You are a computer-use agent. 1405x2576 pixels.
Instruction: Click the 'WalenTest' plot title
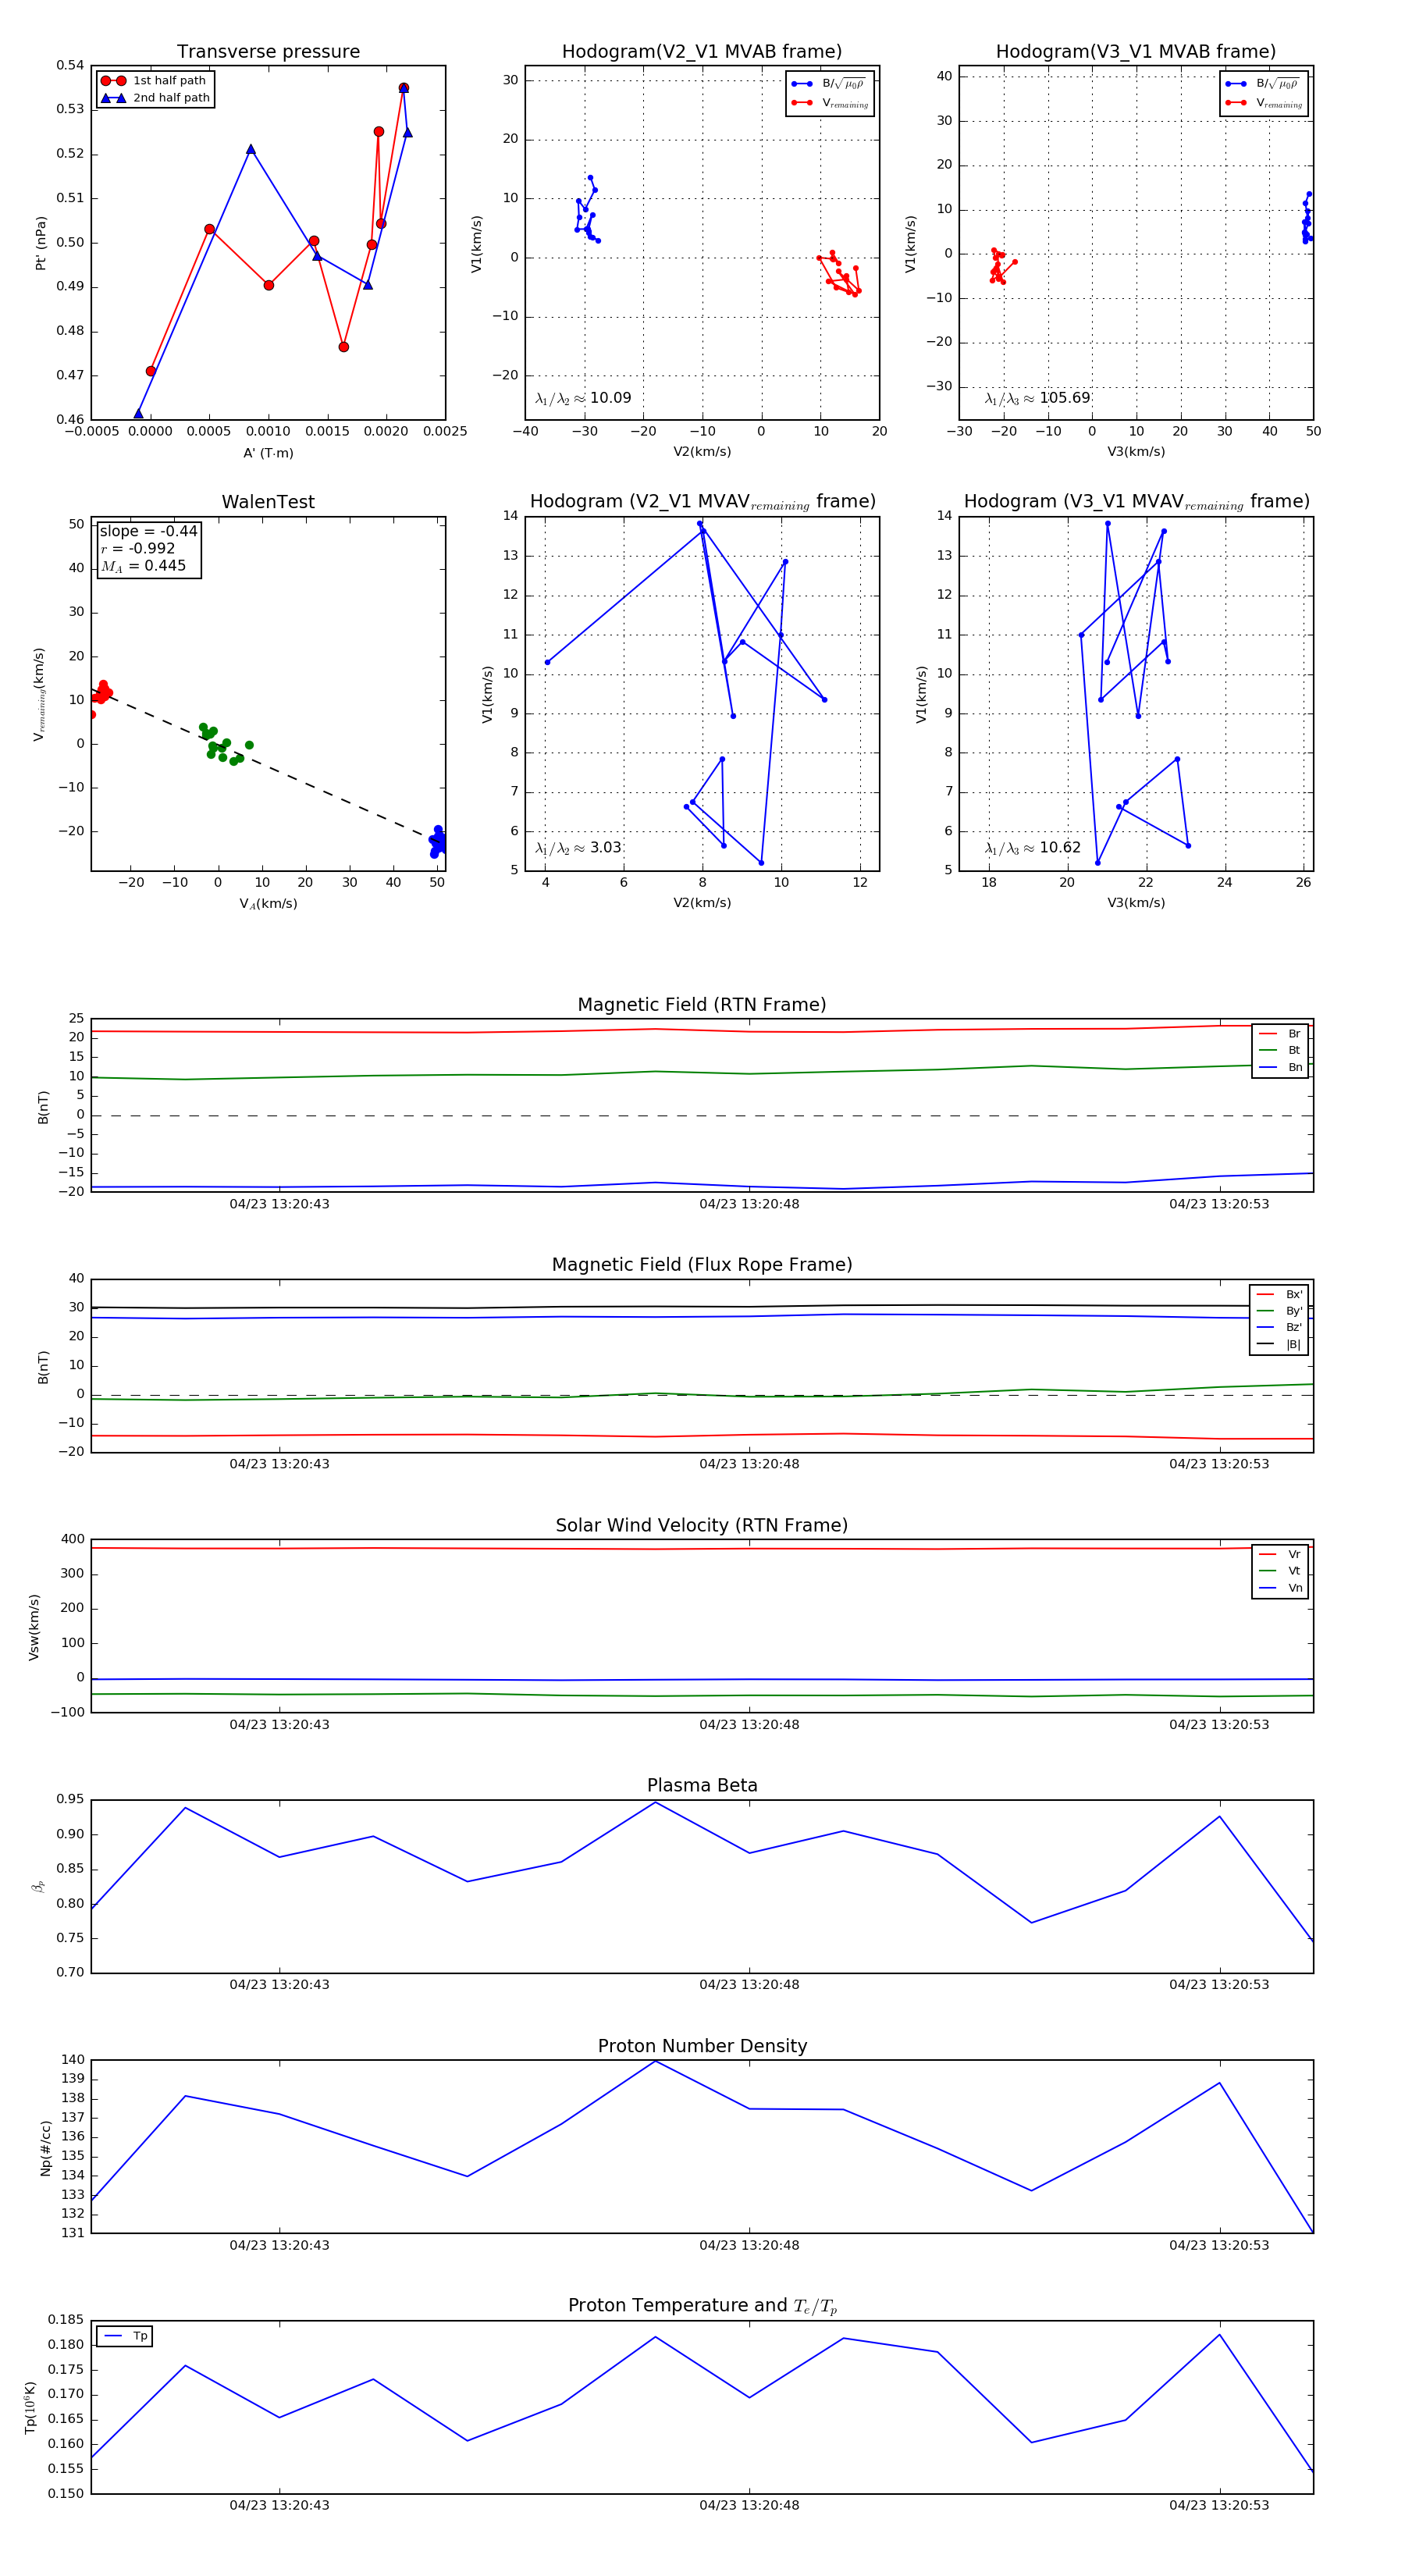tap(268, 502)
